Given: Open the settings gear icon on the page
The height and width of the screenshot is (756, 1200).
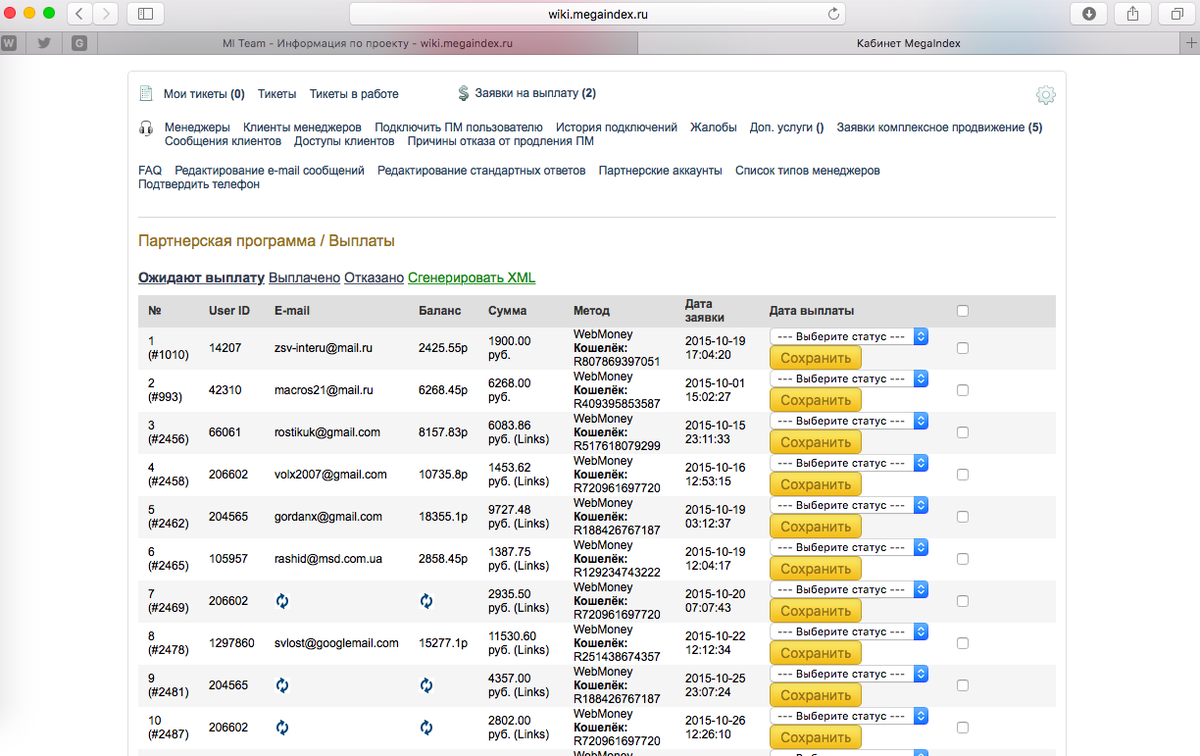Looking at the screenshot, I should (1046, 95).
